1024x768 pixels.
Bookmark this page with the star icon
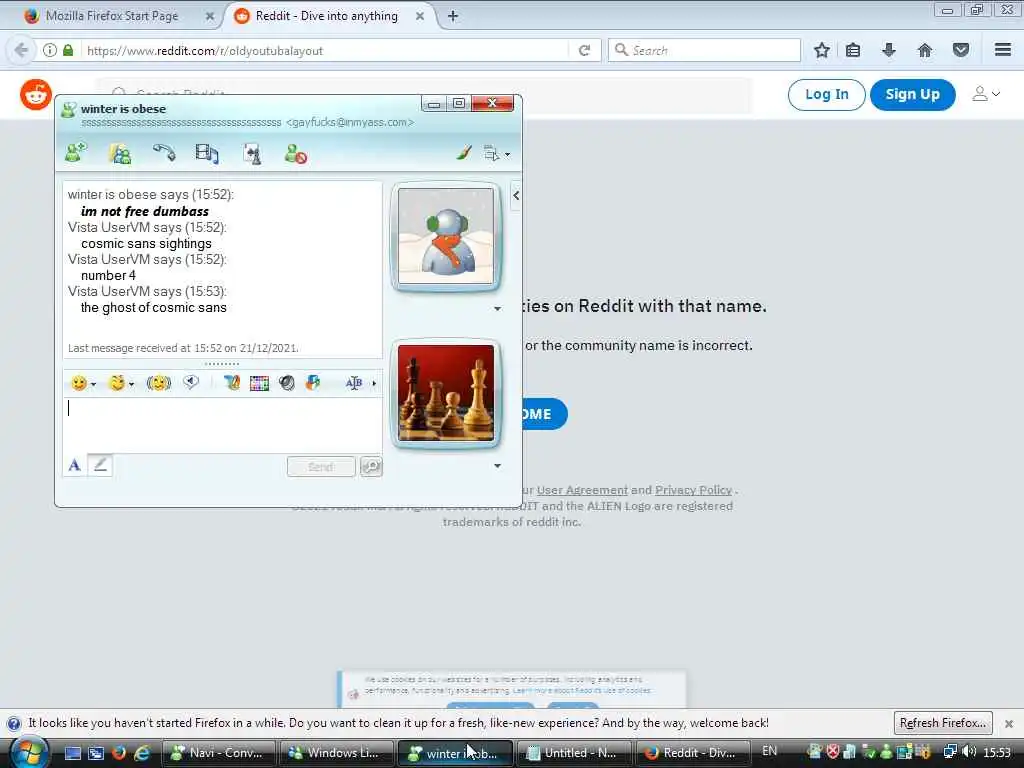pyautogui.click(x=822, y=50)
